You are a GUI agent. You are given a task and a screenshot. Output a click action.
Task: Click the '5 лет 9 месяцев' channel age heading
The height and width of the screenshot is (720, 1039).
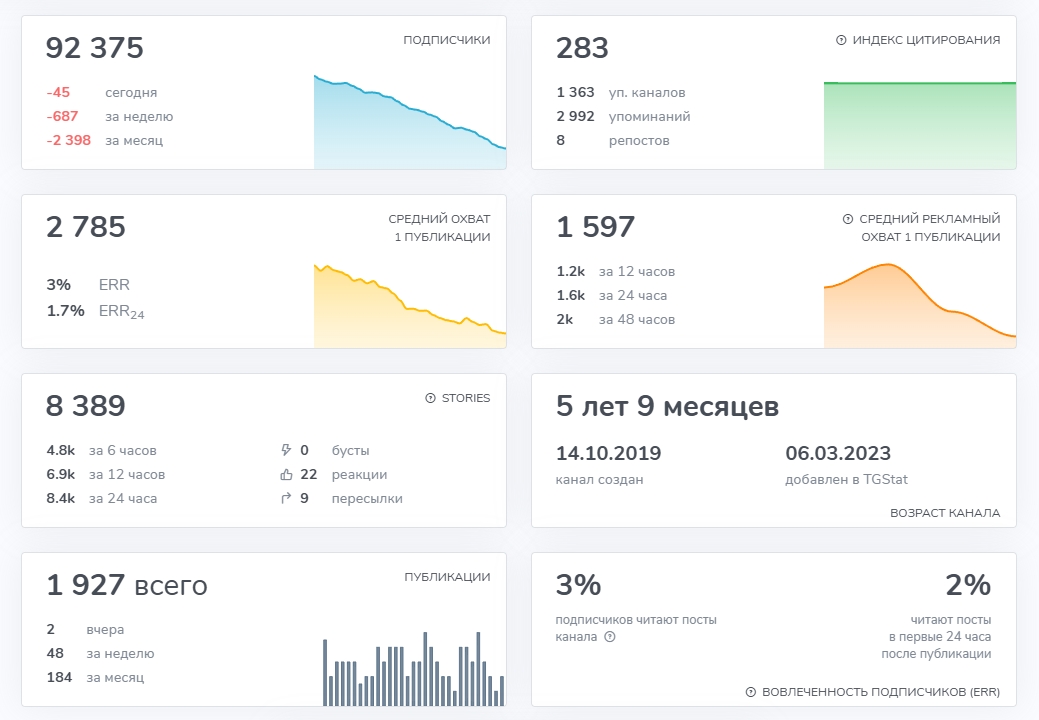[x=667, y=407]
